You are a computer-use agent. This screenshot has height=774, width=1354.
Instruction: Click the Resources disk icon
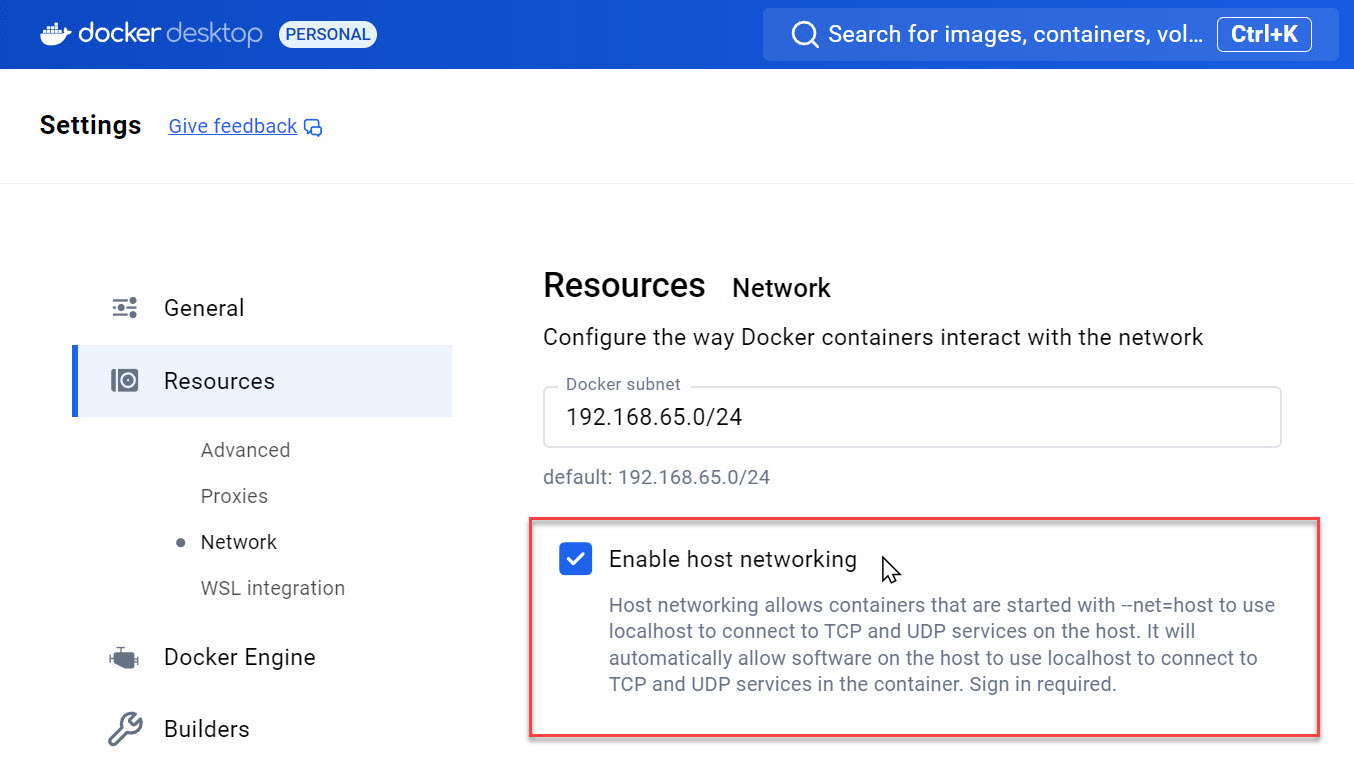coord(125,381)
